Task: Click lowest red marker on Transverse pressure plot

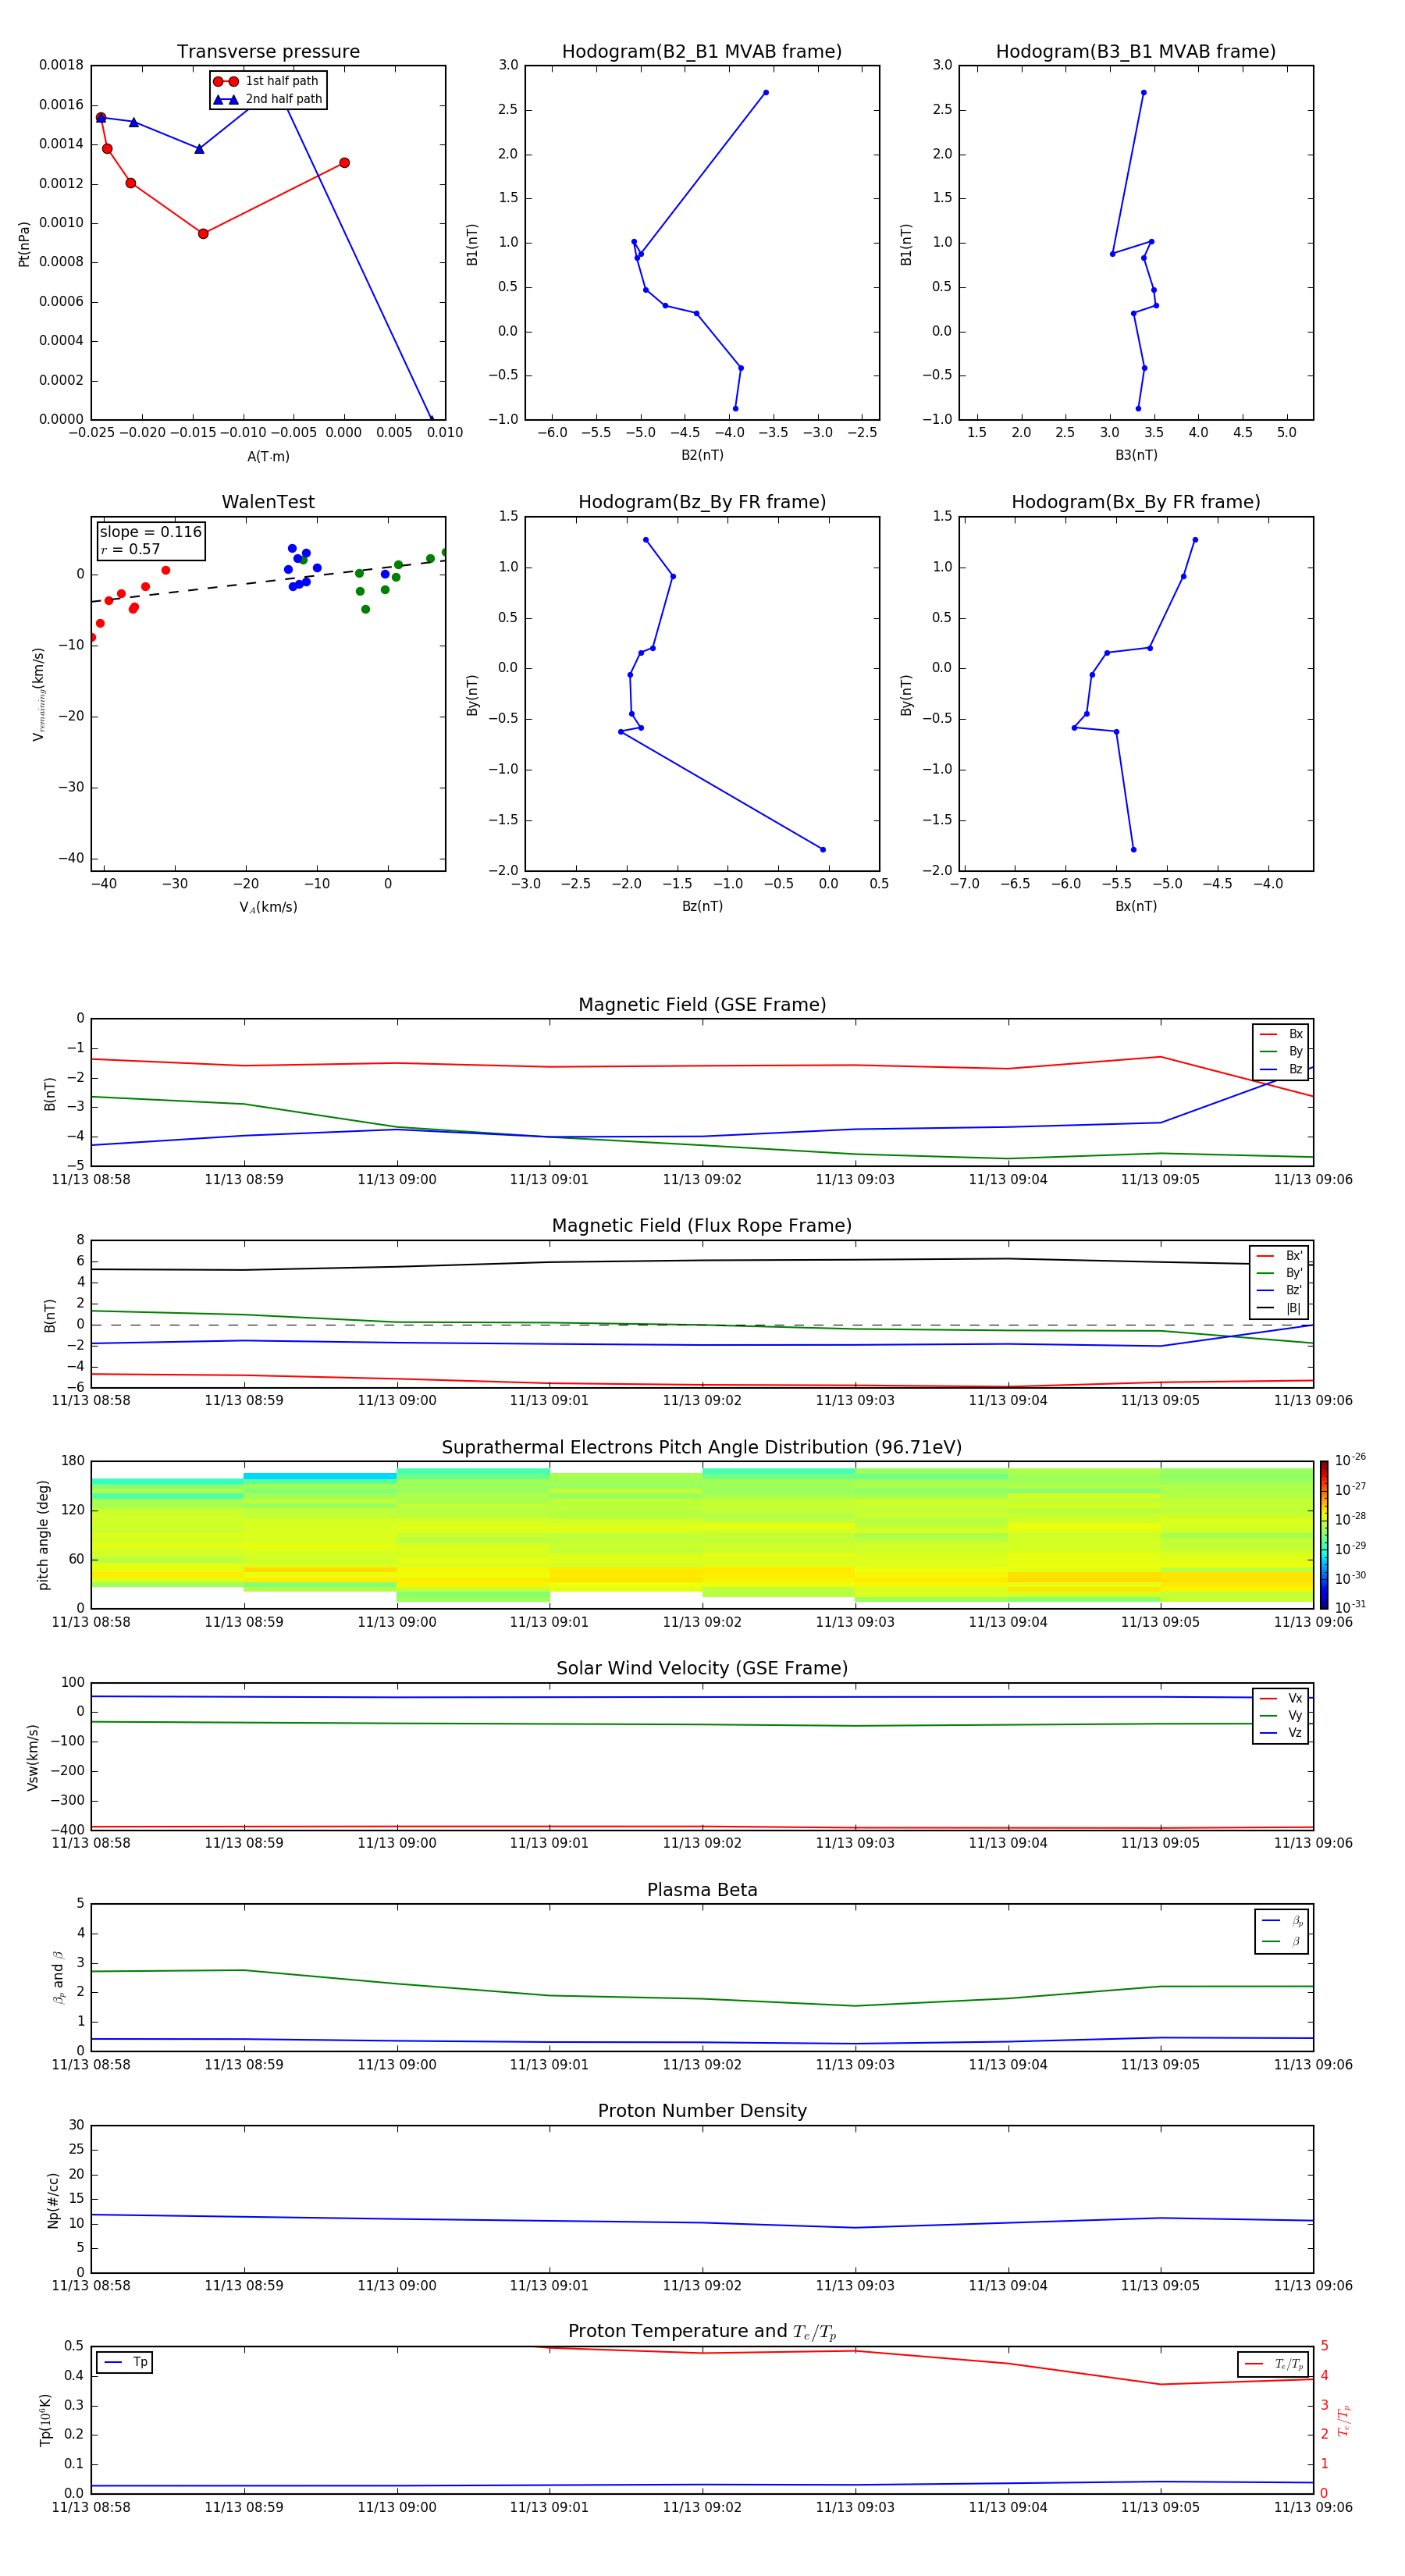Action: point(203,234)
